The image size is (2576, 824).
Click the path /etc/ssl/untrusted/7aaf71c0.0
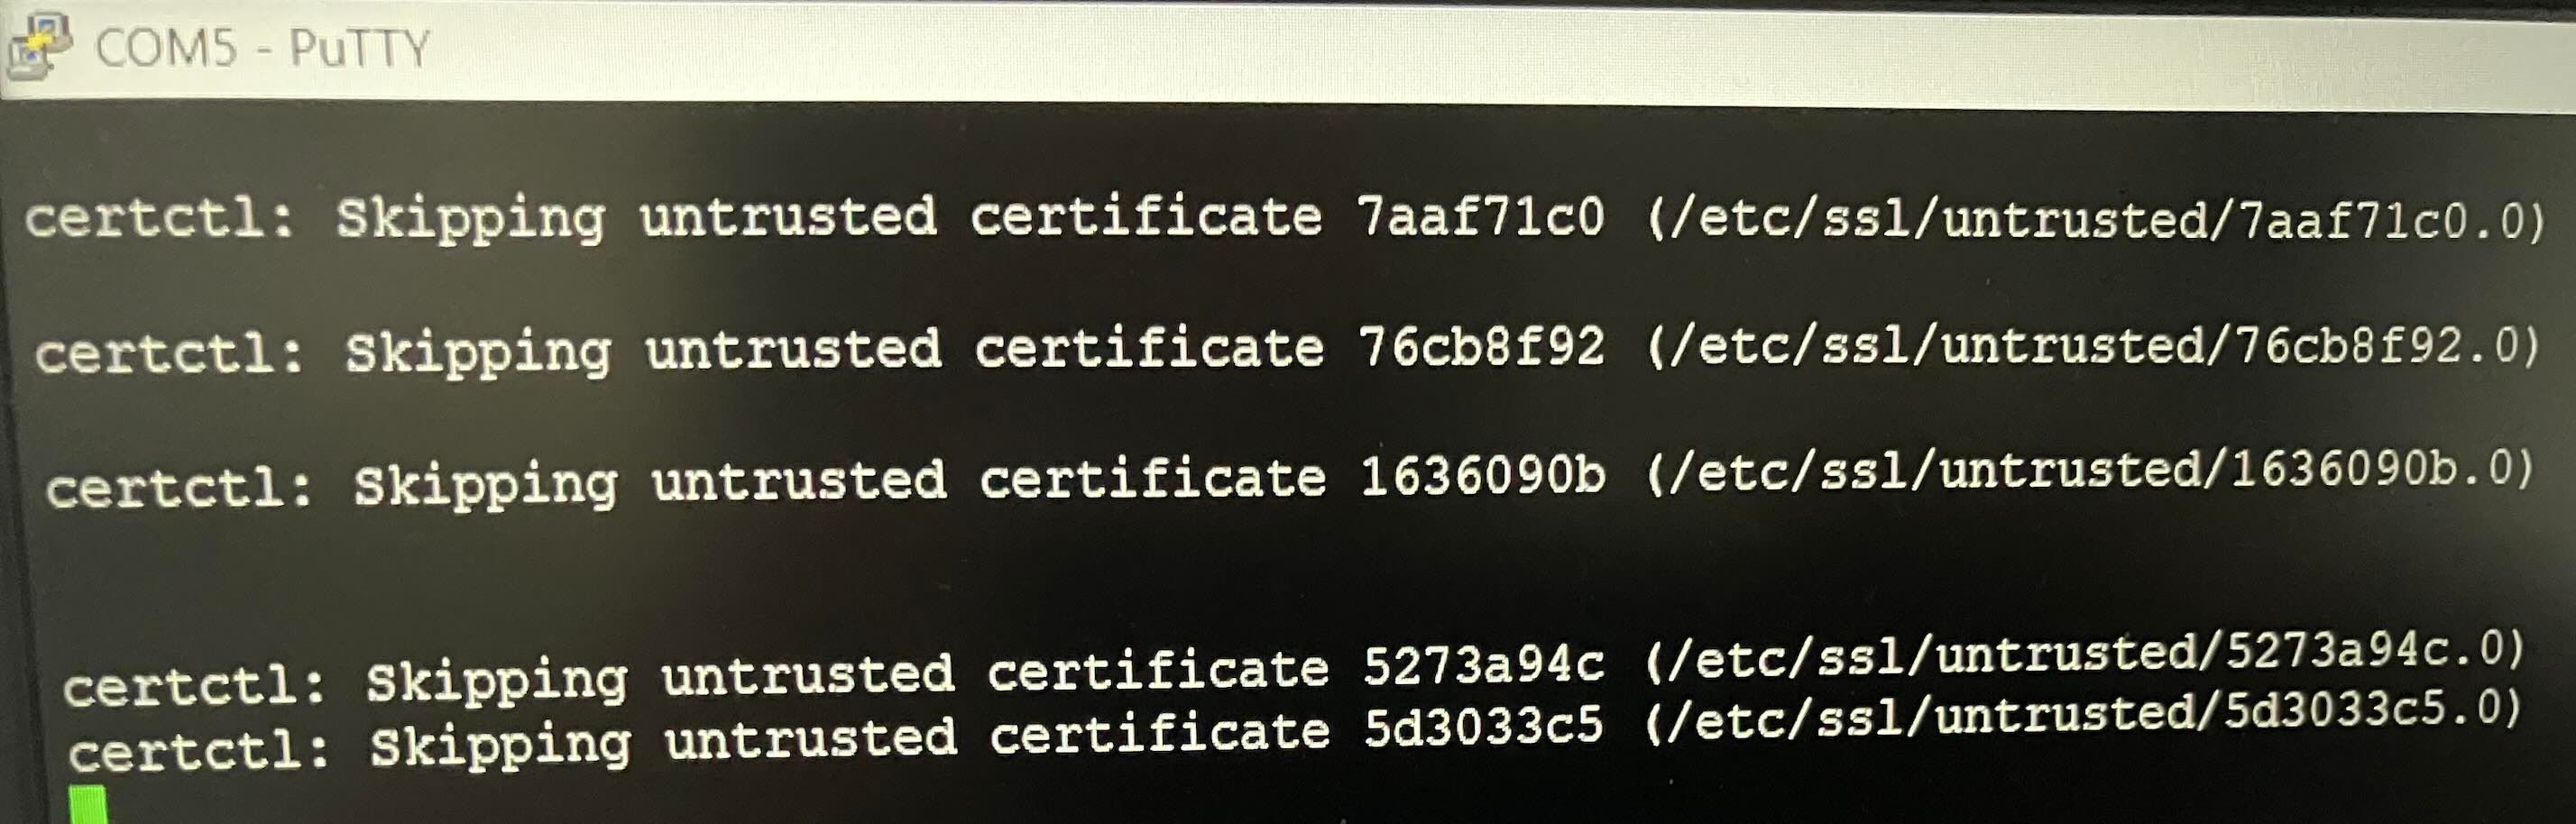(x=2094, y=220)
